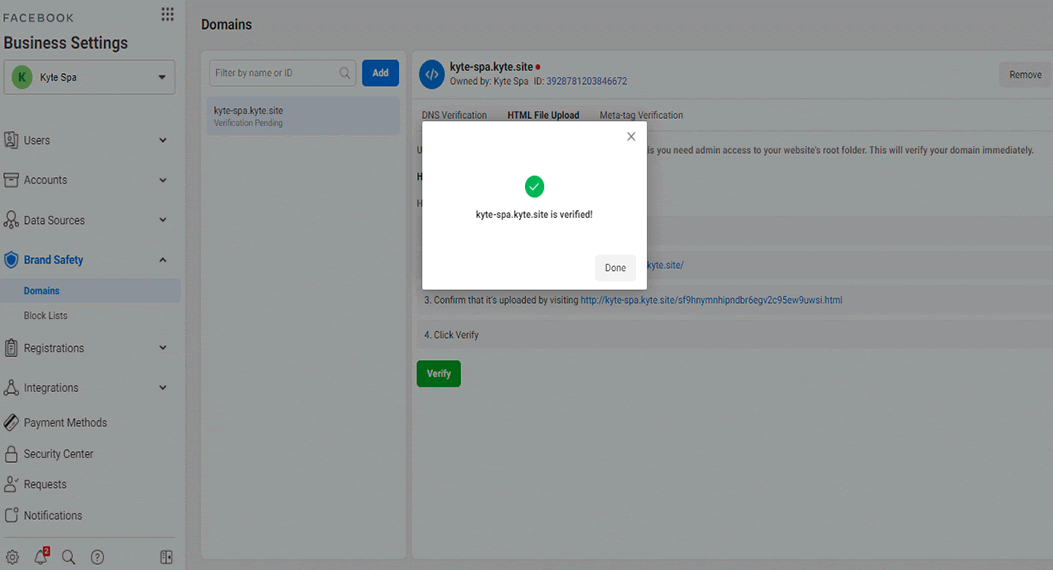This screenshot has height=570, width=1053.
Task: Click the Kyte Spa avatar K icon
Action: [x=22, y=77]
